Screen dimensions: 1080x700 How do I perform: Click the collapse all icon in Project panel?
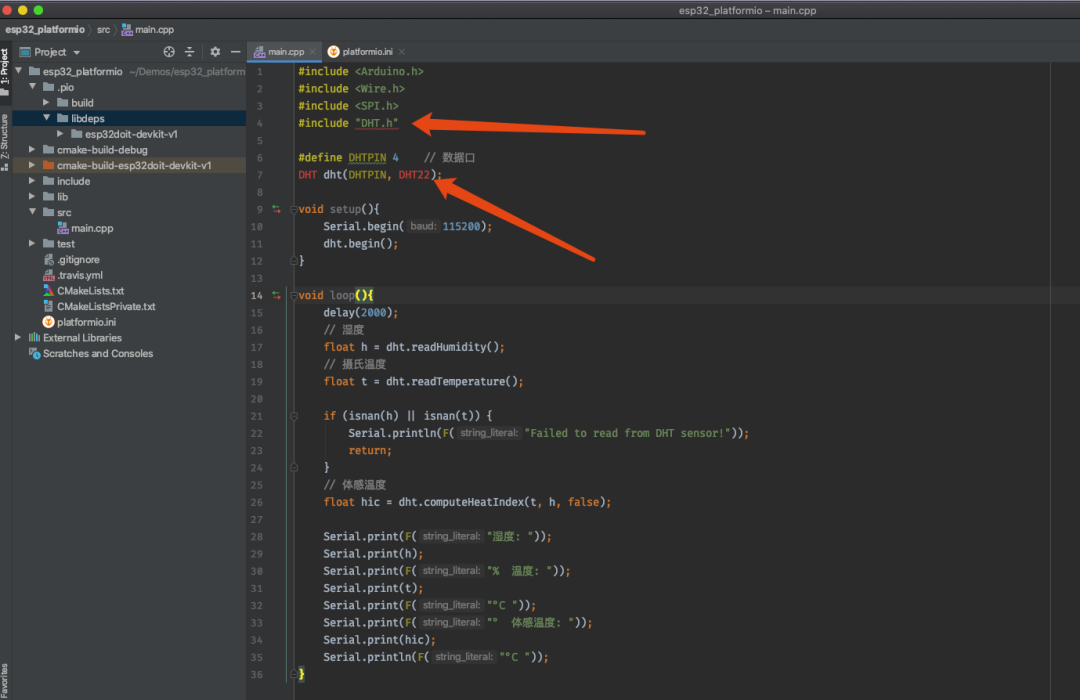pos(189,52)
